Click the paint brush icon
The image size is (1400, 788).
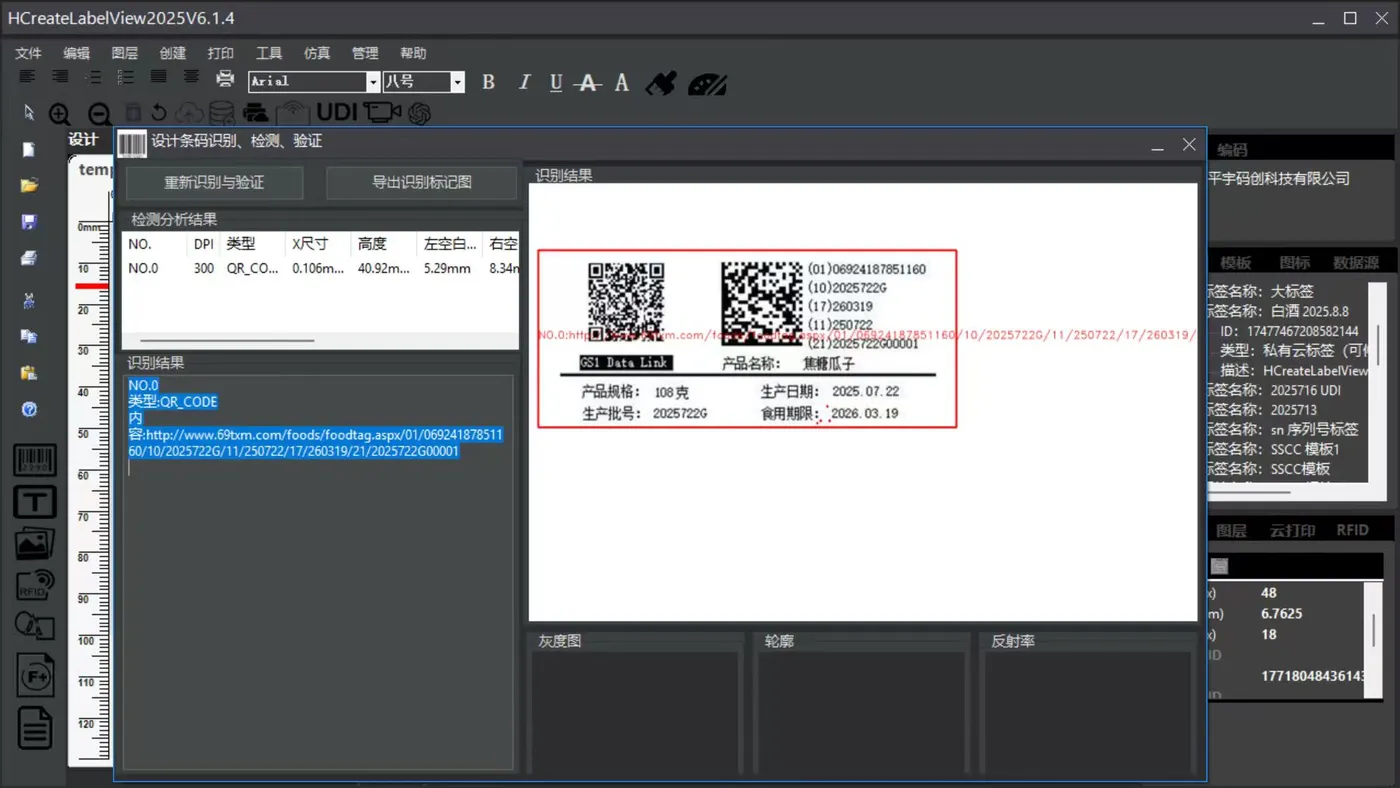point(661,83)
